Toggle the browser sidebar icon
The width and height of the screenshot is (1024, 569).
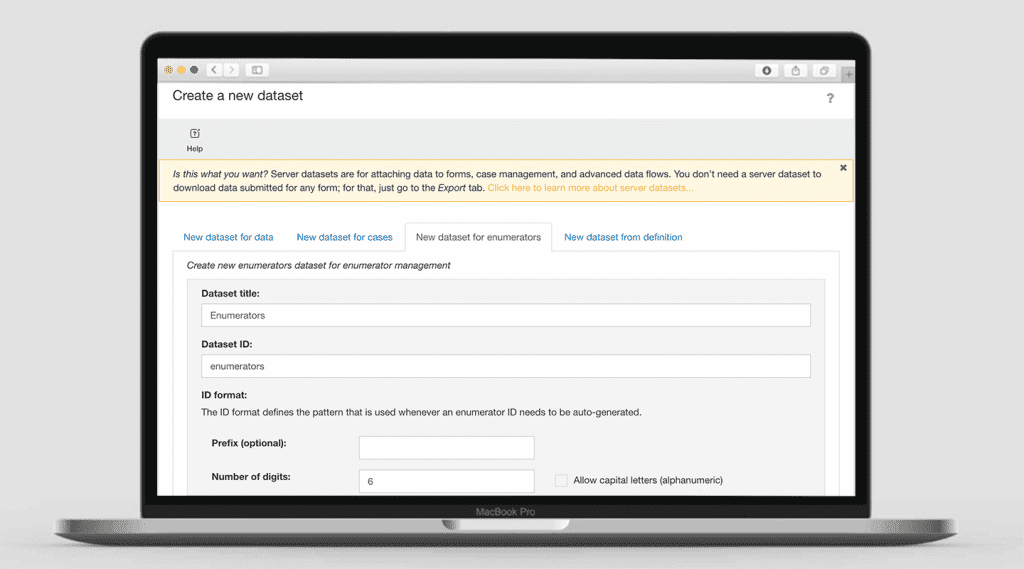tap(257, 70)
